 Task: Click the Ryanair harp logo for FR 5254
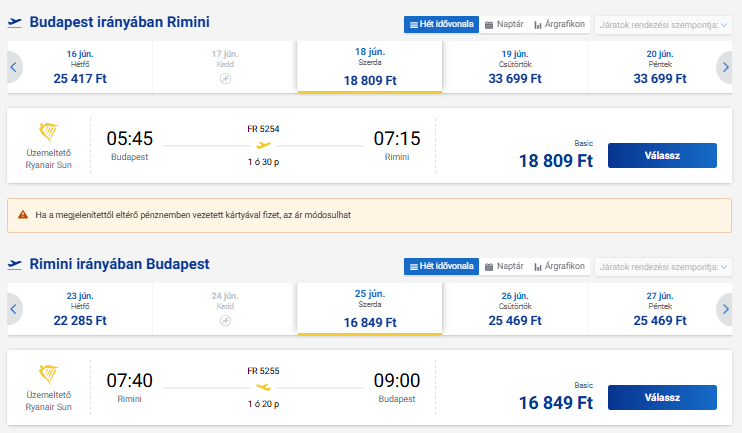(48, 132)
